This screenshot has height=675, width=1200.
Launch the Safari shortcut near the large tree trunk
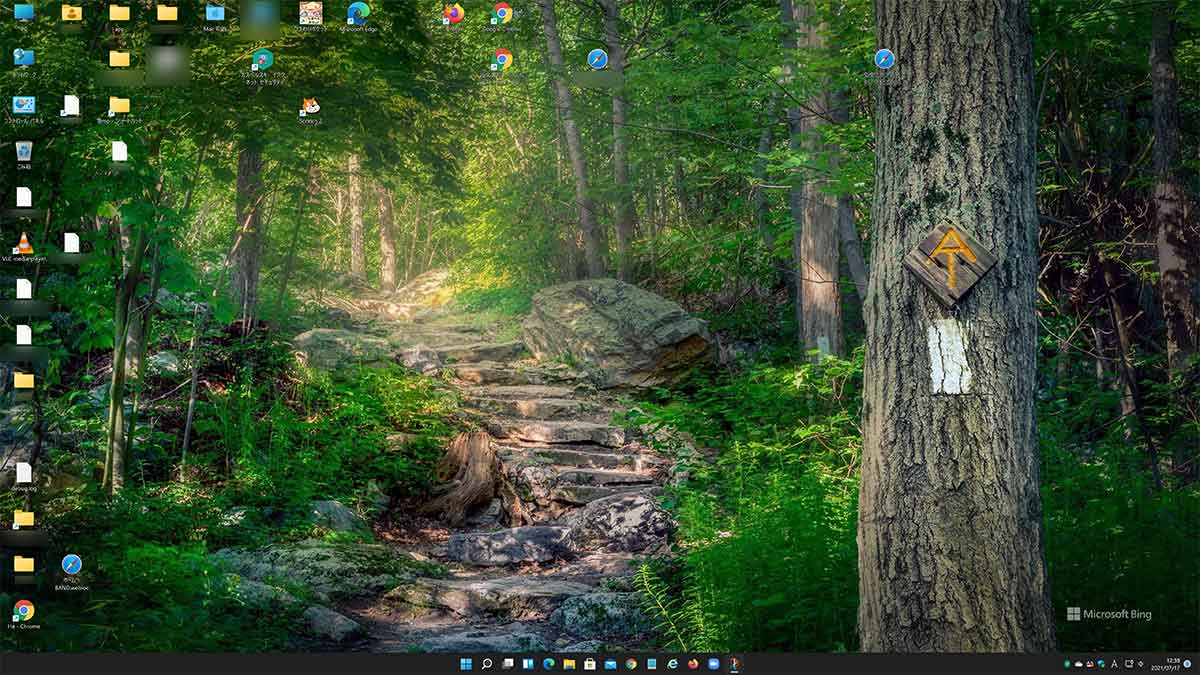[884, 59]
